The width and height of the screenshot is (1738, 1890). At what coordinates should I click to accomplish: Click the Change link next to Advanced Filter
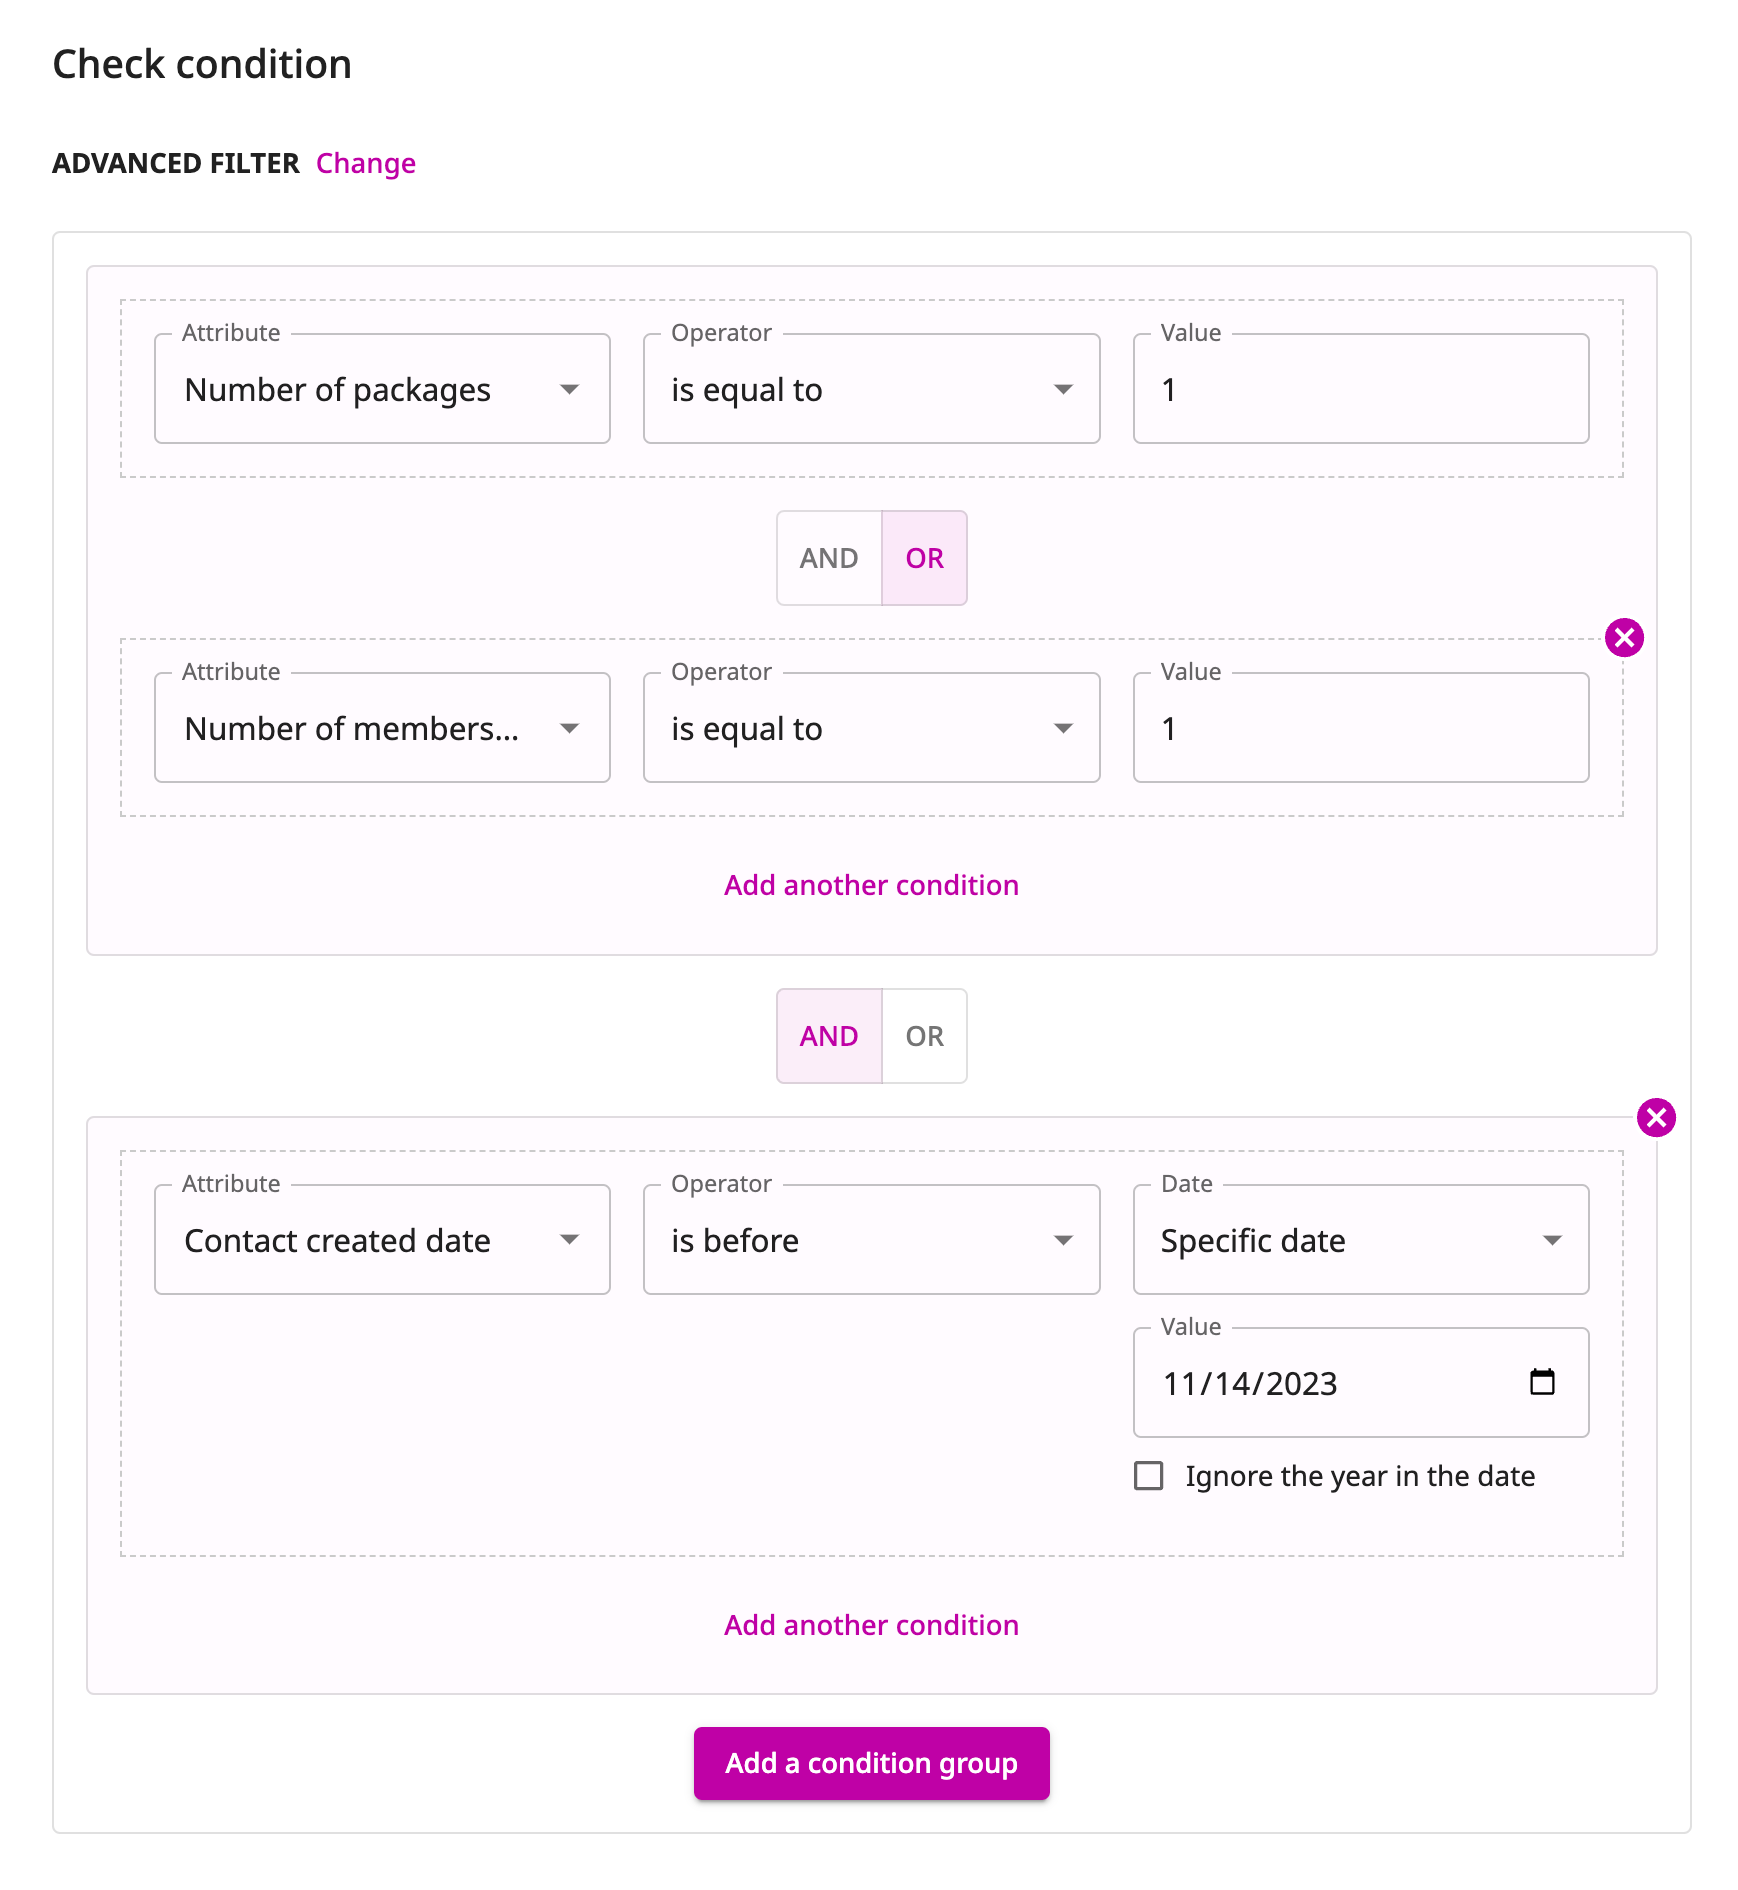click(366, 163)
